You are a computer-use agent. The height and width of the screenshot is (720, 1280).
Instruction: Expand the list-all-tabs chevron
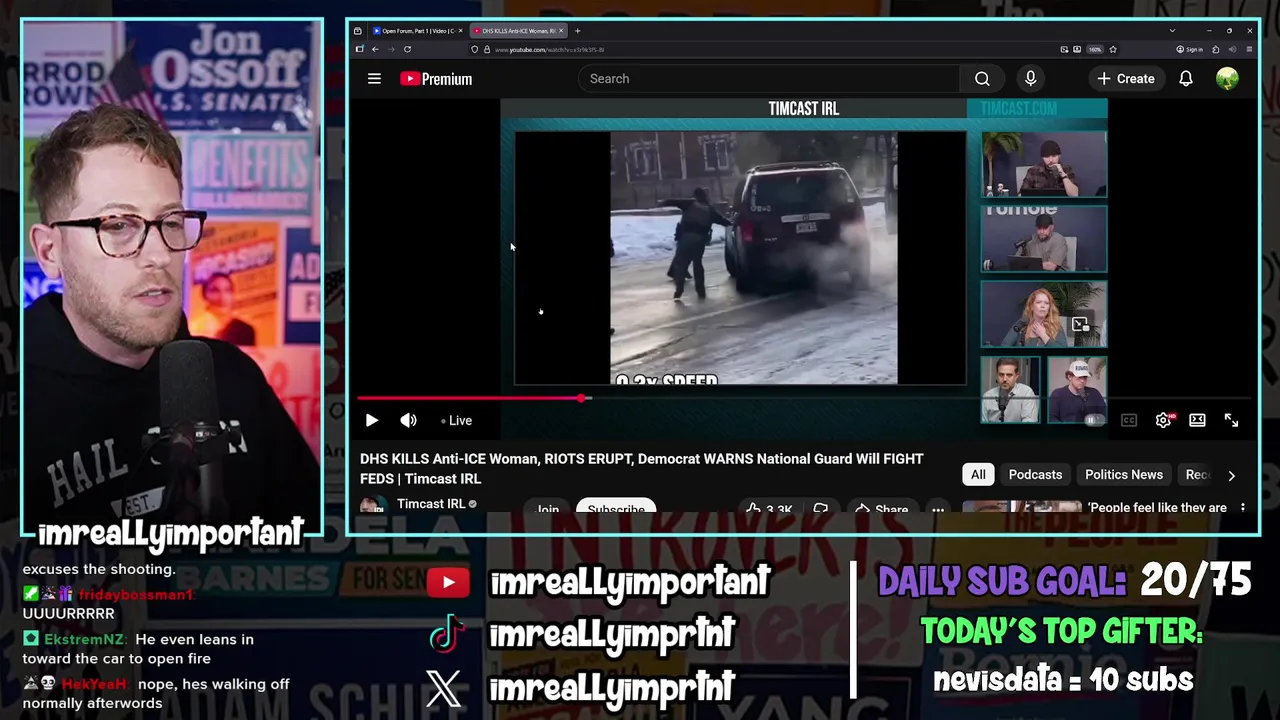(x=1172, y=31)
